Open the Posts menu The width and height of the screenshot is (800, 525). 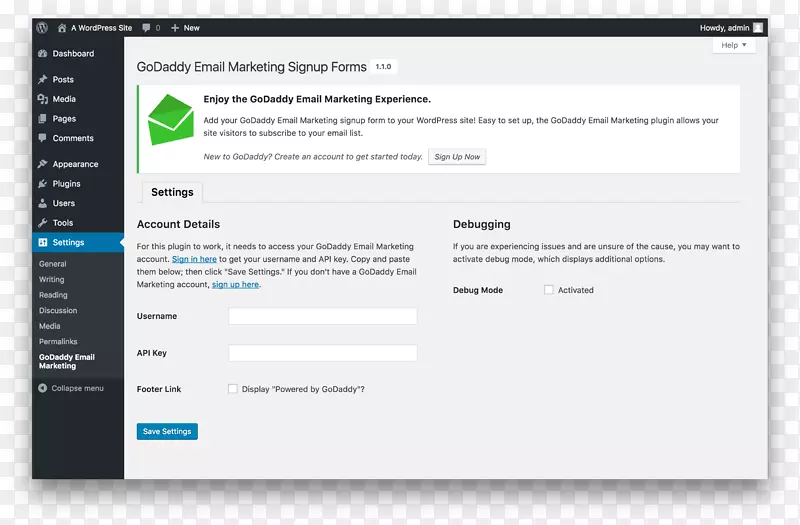click(x=78, y=80)
